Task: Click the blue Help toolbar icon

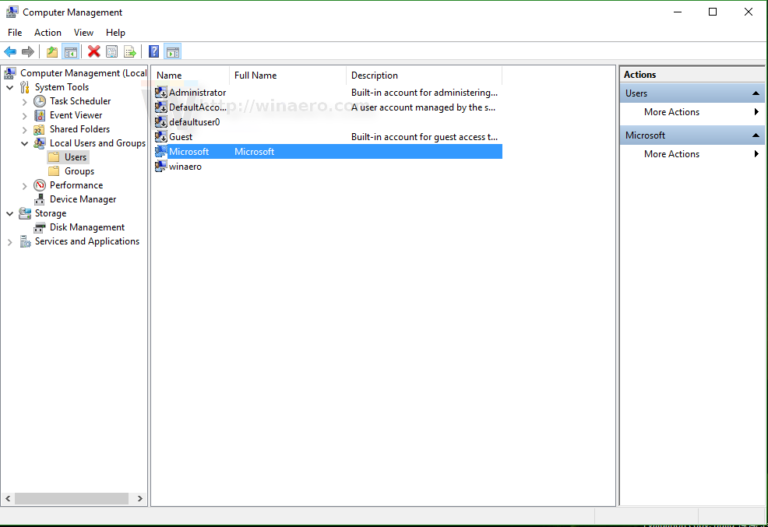Action: coord(154,52)
